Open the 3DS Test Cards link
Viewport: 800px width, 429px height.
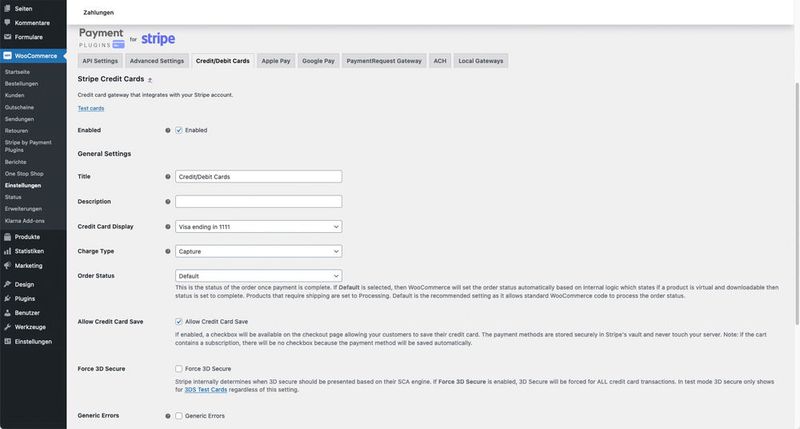206,390
